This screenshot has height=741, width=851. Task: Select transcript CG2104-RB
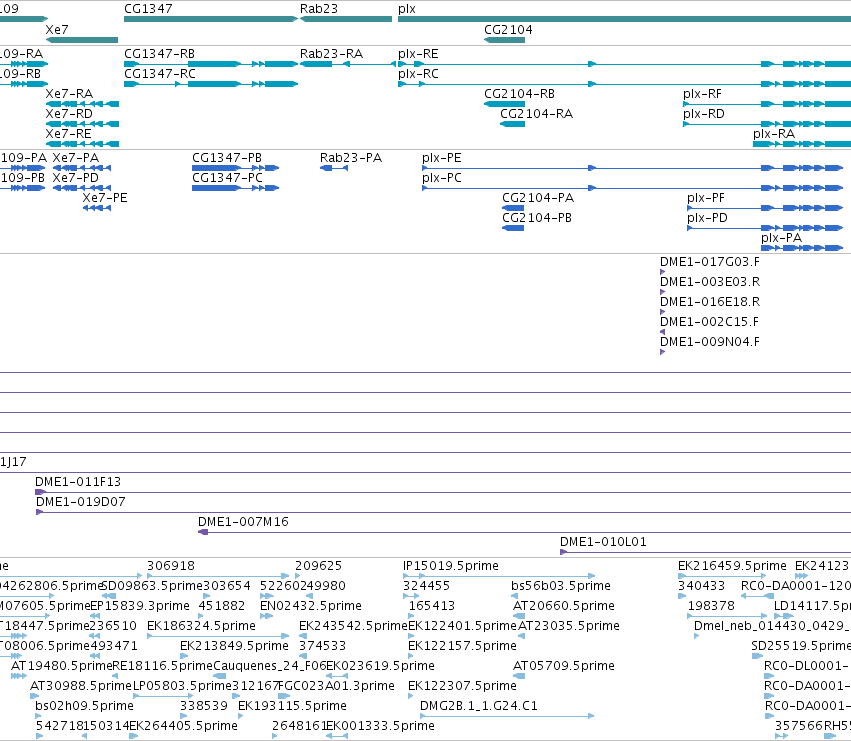click(504, 104)
